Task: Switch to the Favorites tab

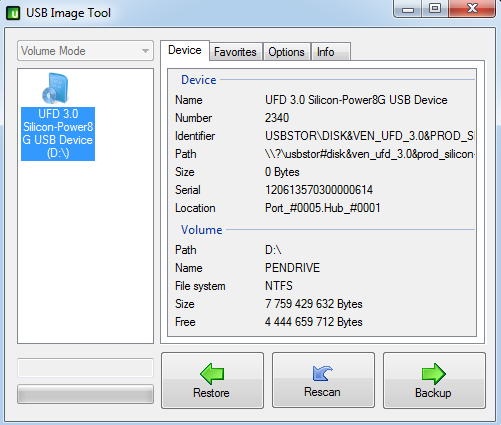Action: (x=235, y=52)
